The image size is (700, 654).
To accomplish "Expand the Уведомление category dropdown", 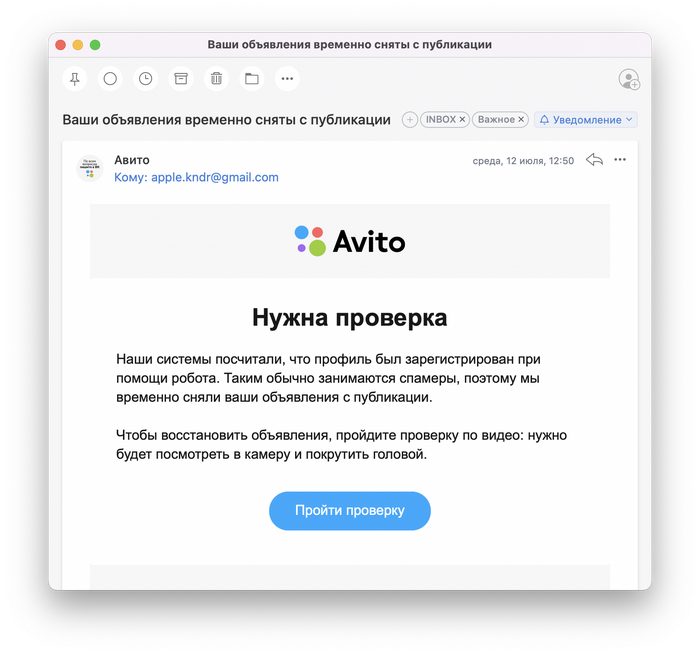I will [x=586, y=120].
